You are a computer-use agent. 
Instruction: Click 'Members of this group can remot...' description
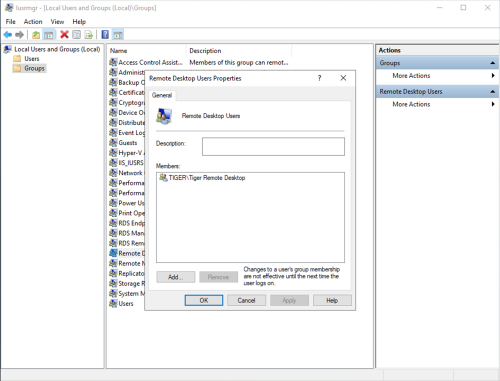(x=239, y=62)
